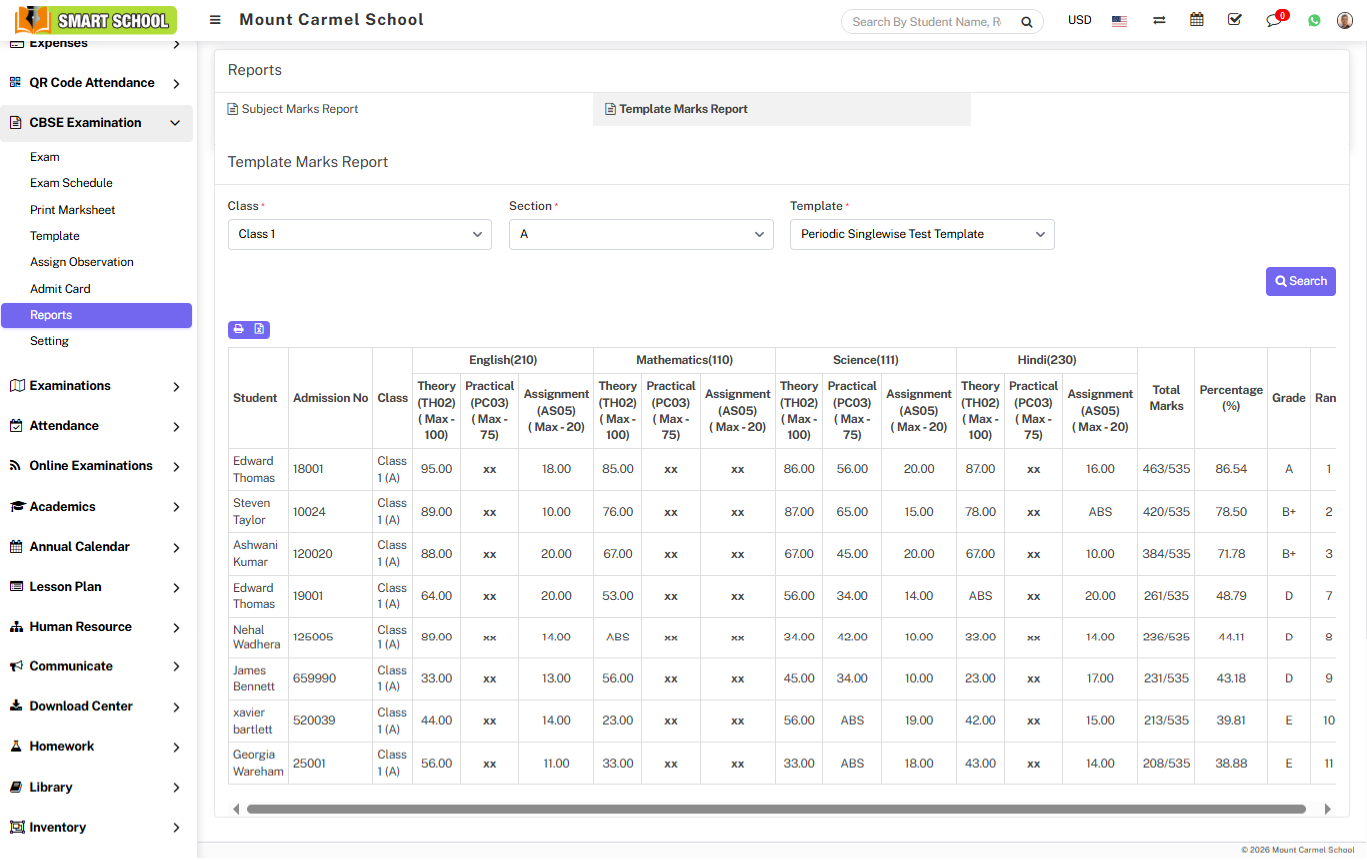The width and height of the screenshot is (1367, 860).
Task: Open the Section dropdown showing A
Action: pyautogui.click(x=640, y=234)
